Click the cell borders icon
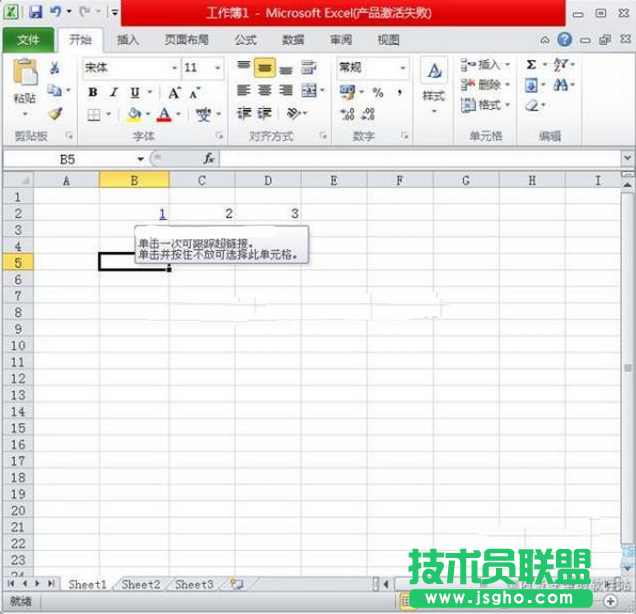Viewport: 636px width, 614px height. click(94, 115)
